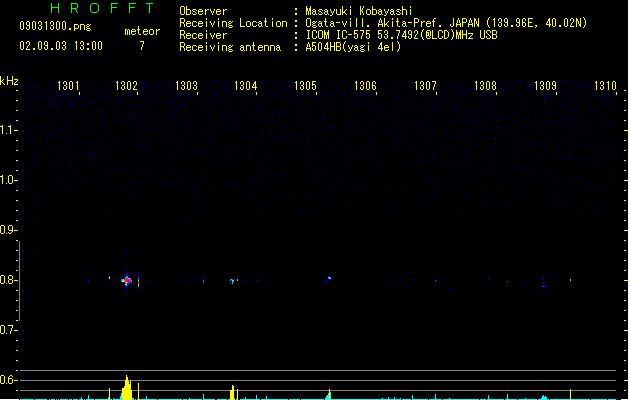Click the 0.9 kHz frequency tick label

coord(8,230)
